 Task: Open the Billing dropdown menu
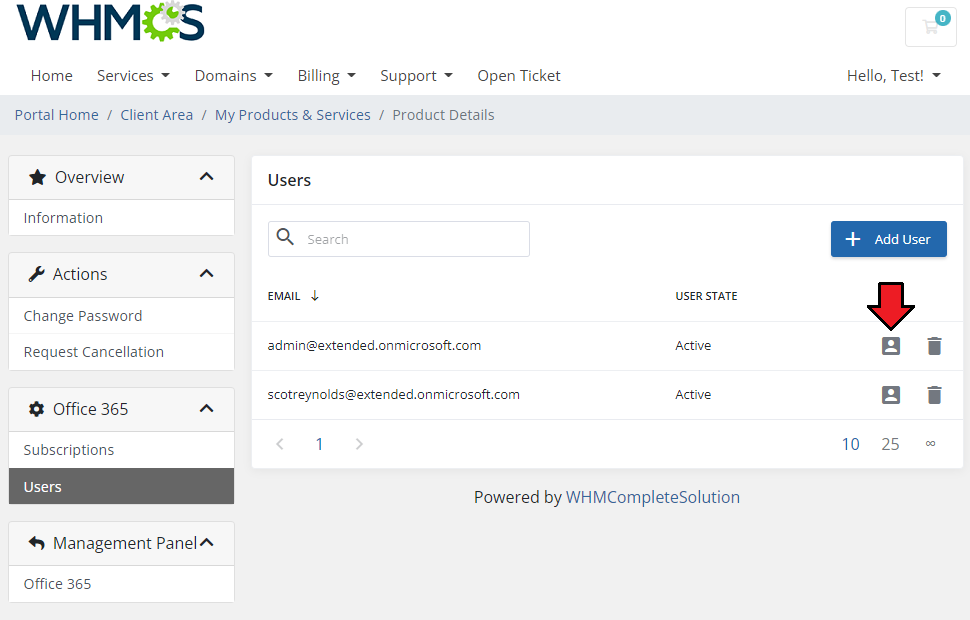[x=326, y=75]
